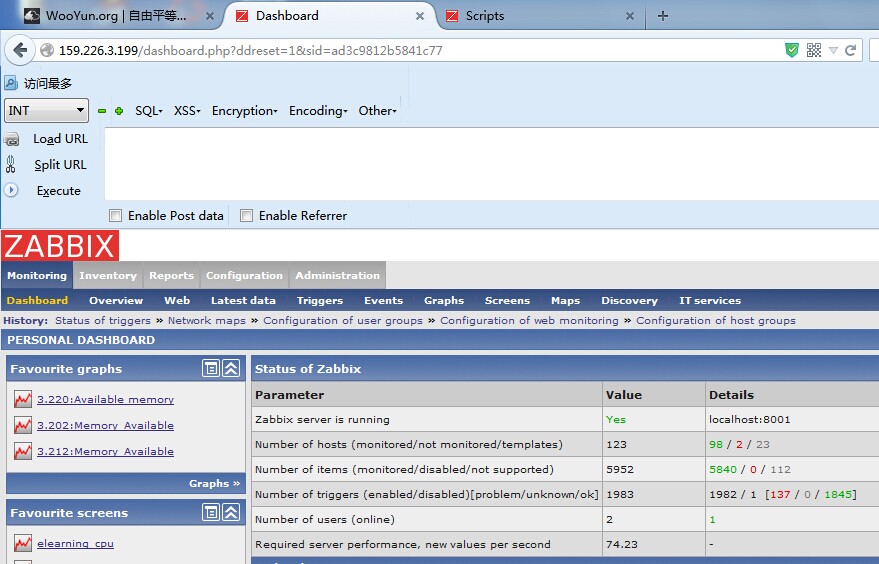Open the QR code icon in address bar
Screen dimensions: 879x564
813,50
